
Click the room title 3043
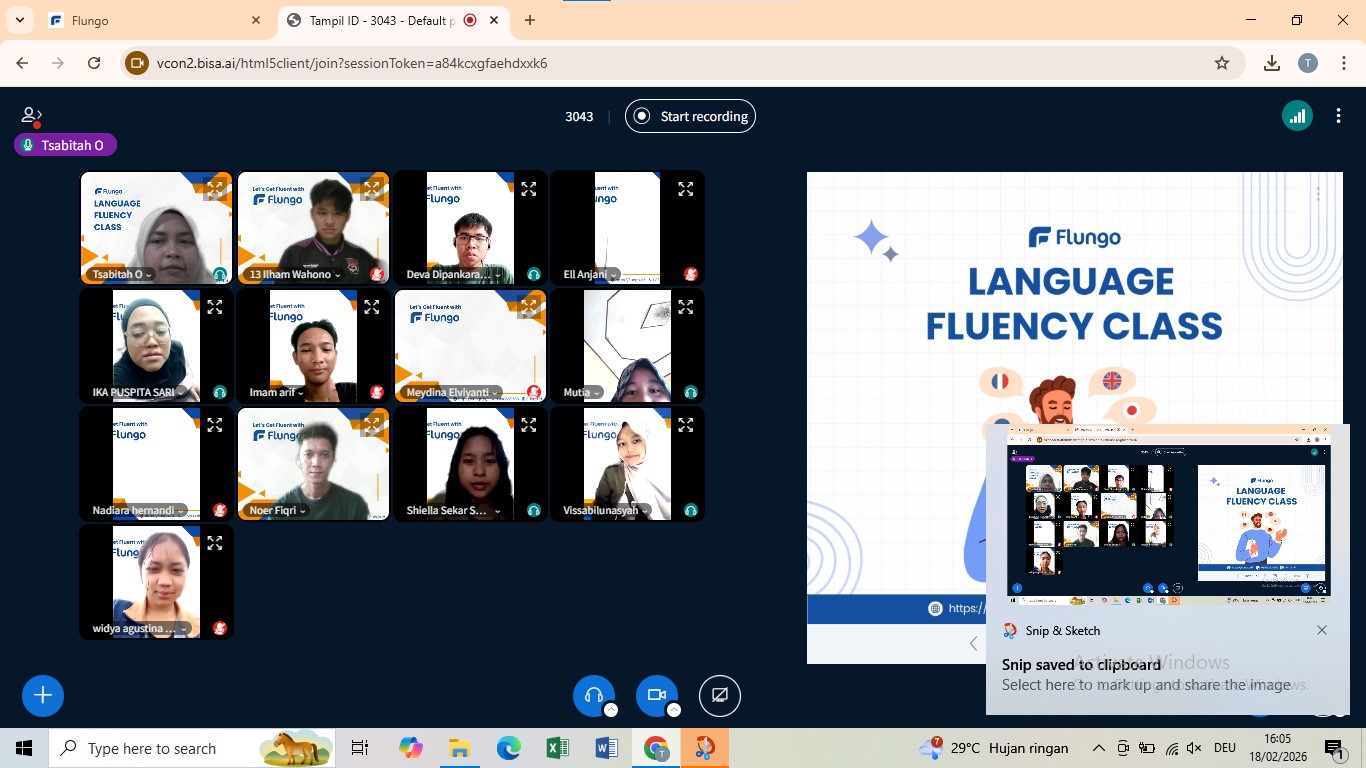click(579, 116)
